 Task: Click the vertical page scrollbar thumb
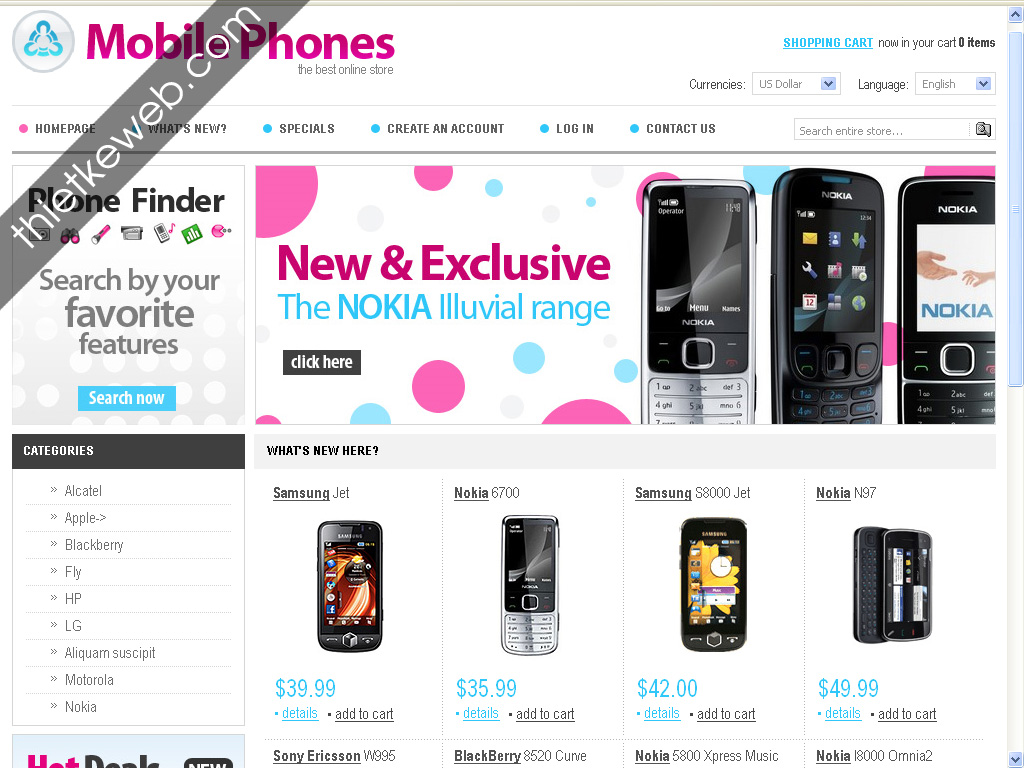click(1016, 206)
